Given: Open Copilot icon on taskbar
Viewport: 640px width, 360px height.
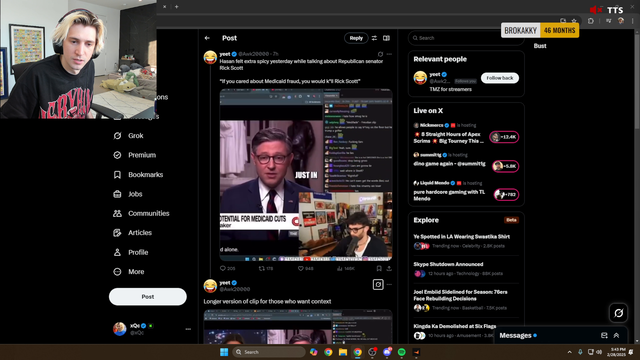Looking at the screenshot, I should click(x=313, y=352).
